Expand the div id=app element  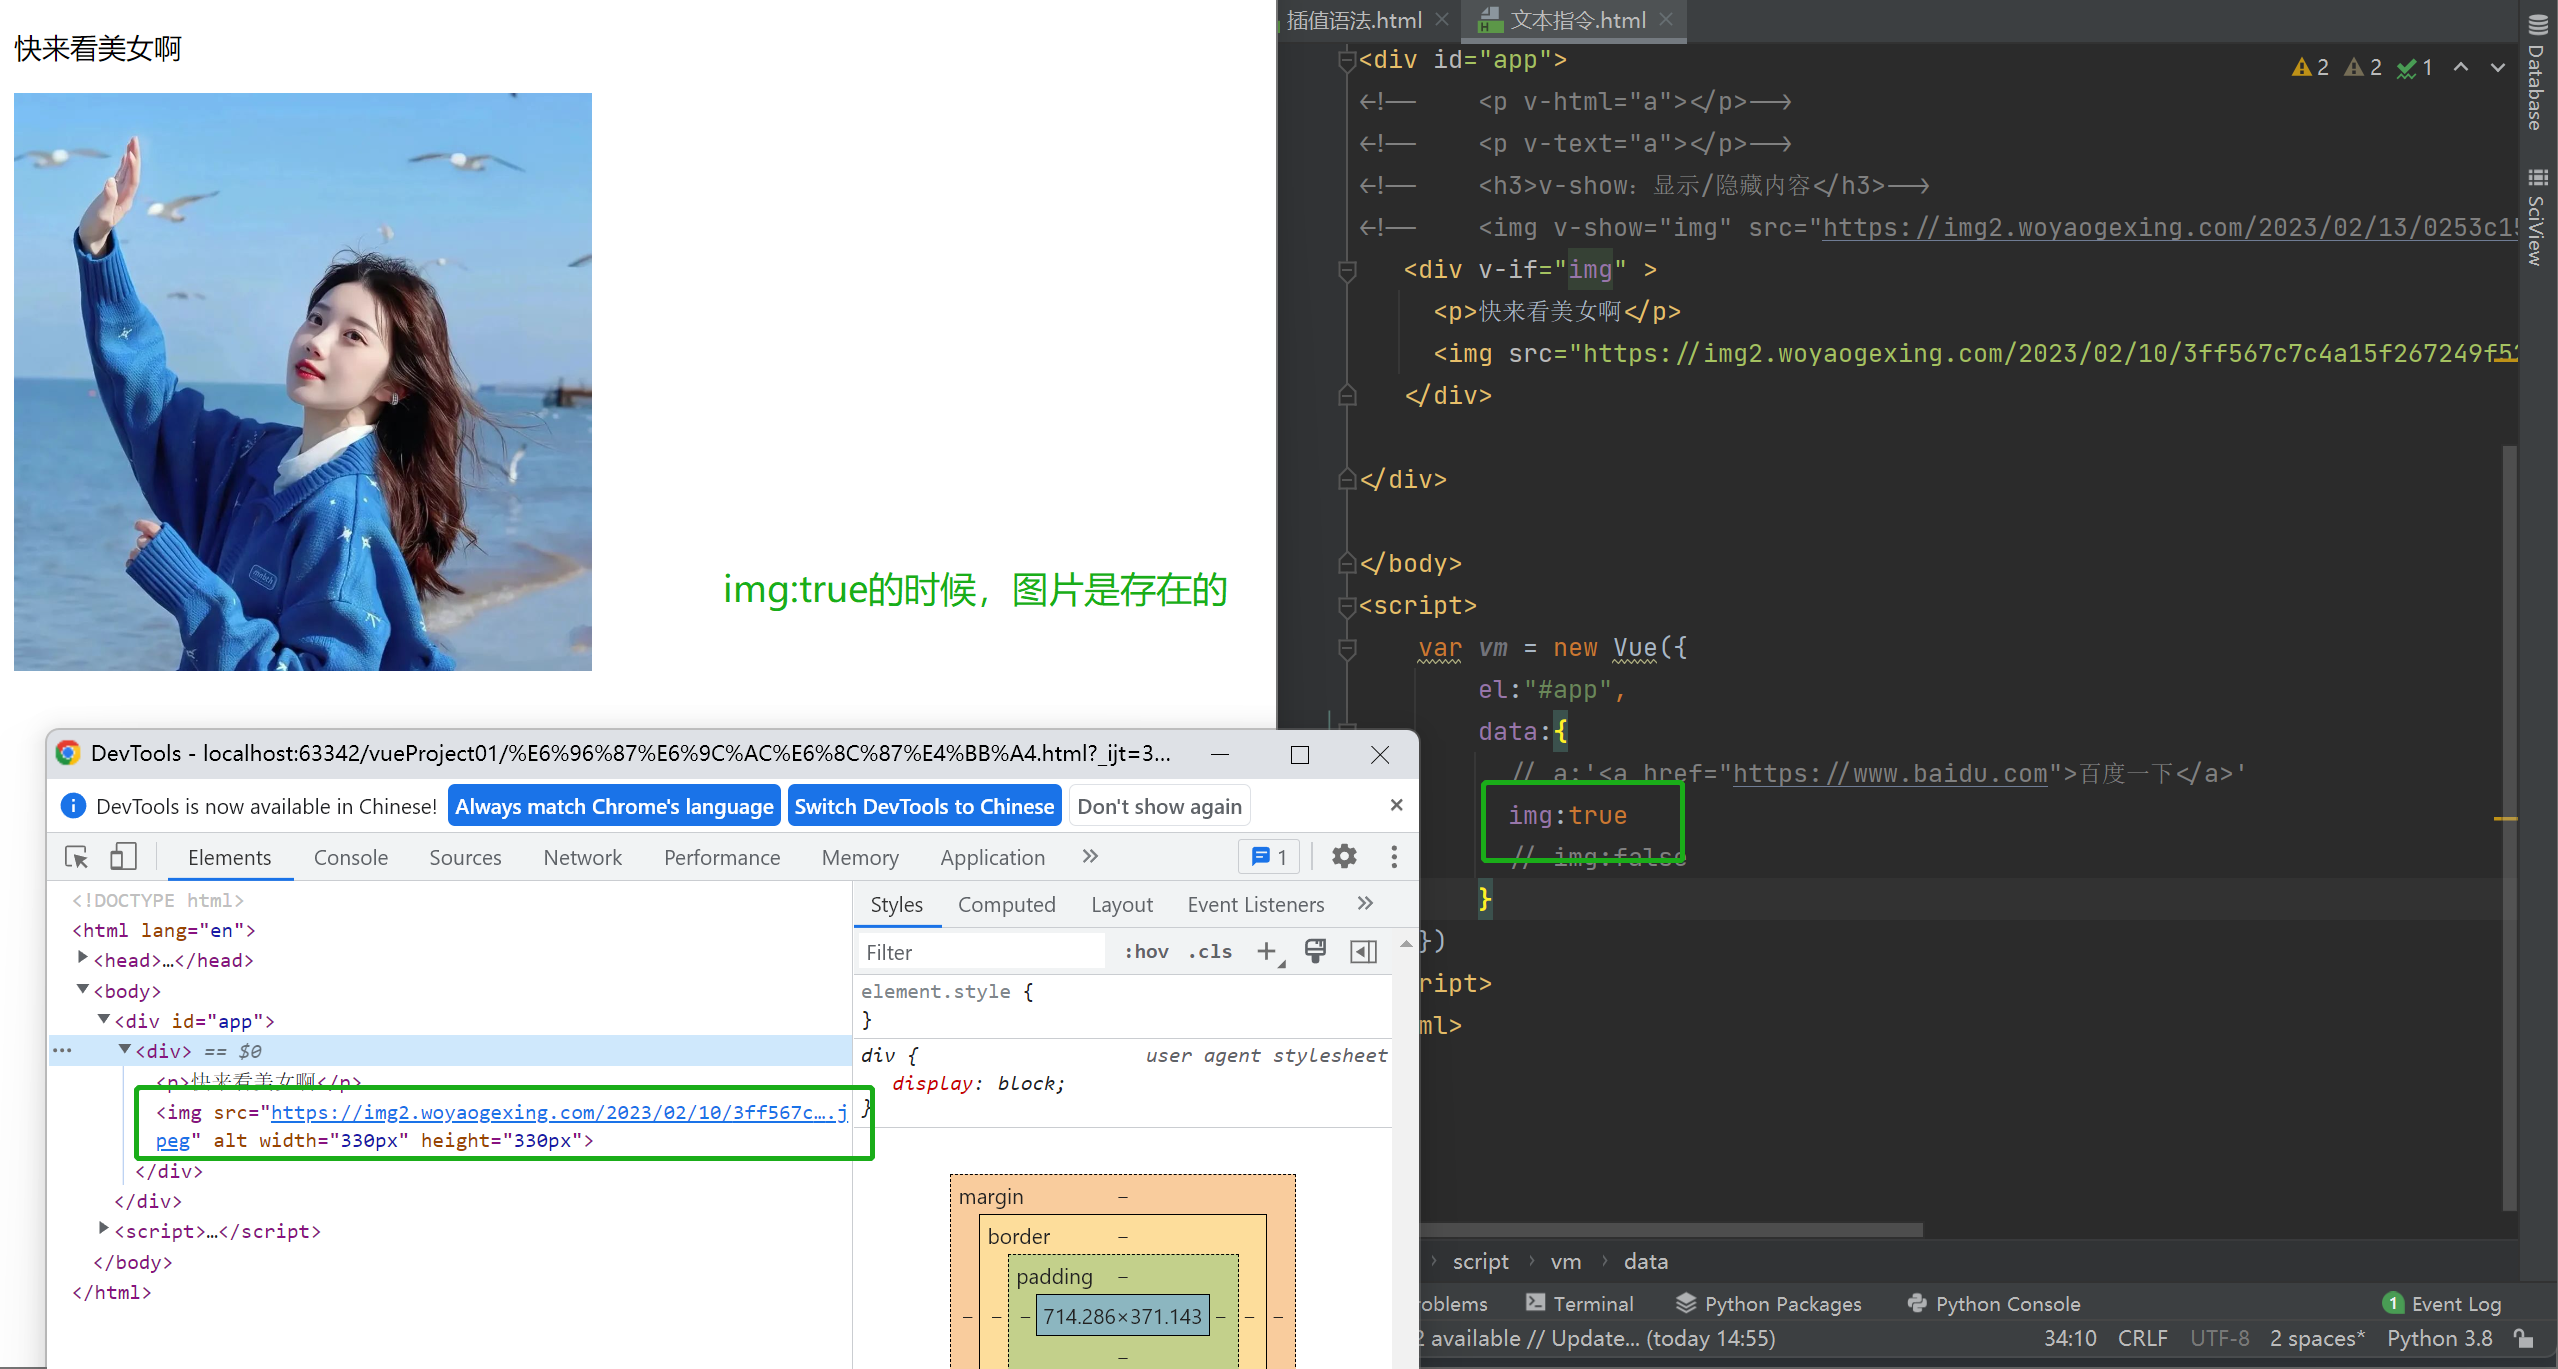pyautogui.click(x=105, y=1020)
